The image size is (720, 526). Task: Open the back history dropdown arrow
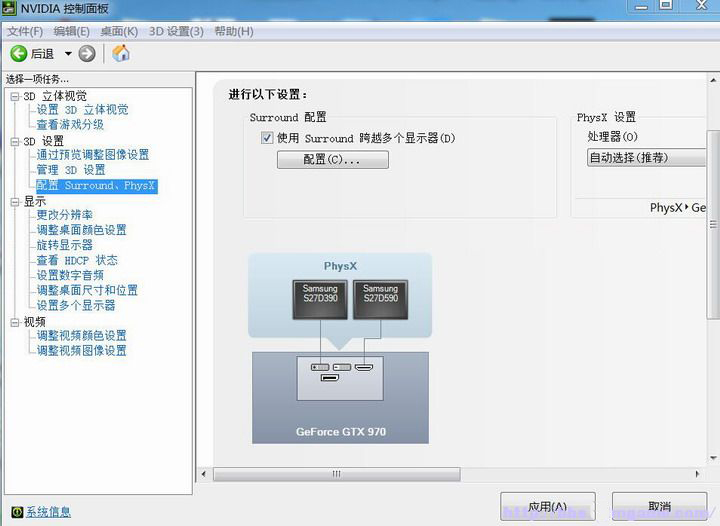[x=68, y=54]
